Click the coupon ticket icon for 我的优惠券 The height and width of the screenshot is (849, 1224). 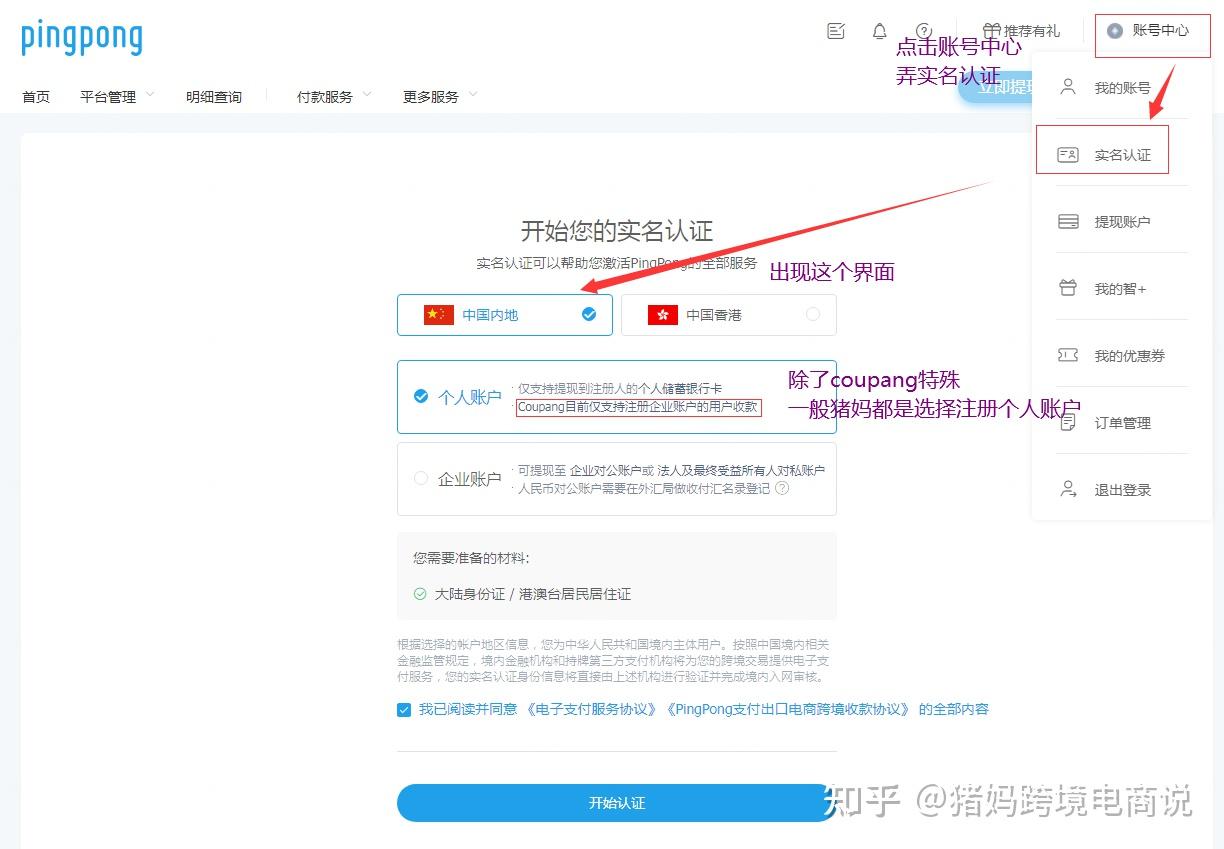(1068, 356)
